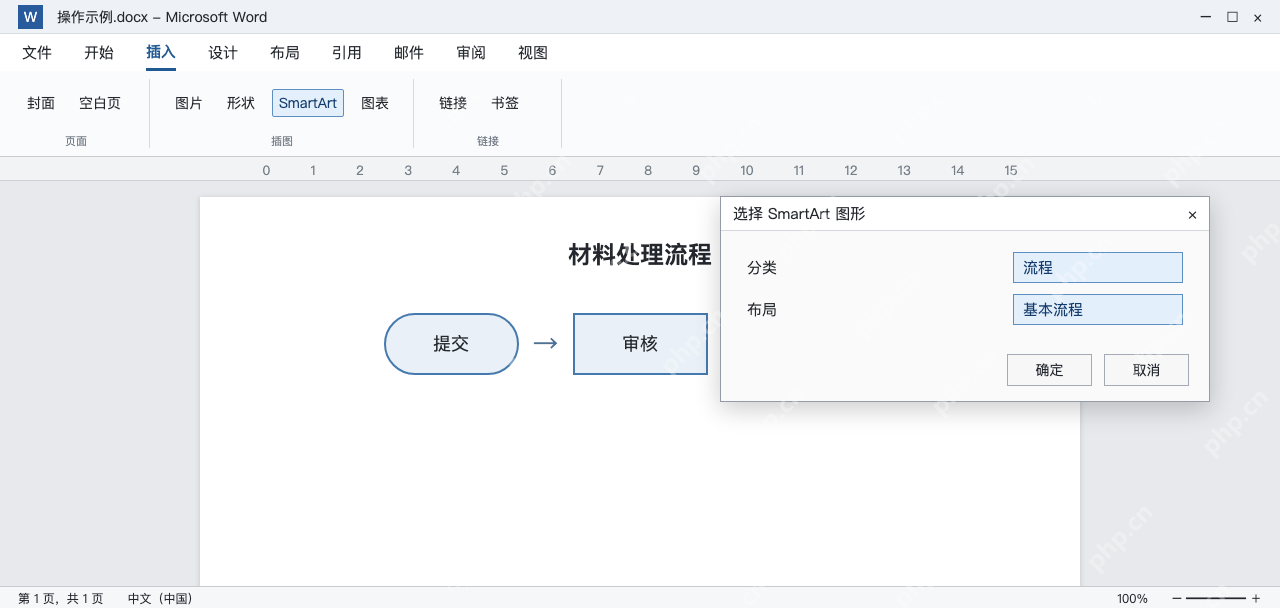This screenshot has height=608, width=1280.
Task: Click the 页面 group label
Action: [x=76, y=141]
